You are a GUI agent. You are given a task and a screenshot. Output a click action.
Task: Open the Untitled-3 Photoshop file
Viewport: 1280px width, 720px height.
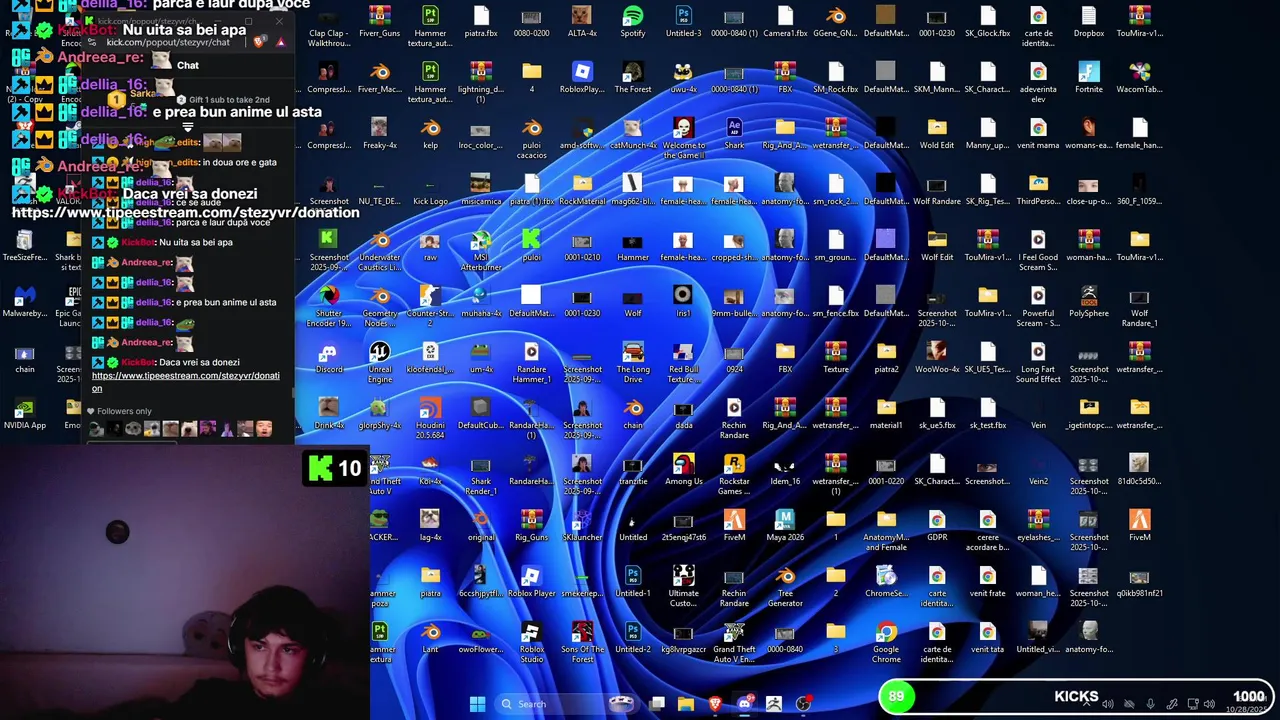pos(684,22)
